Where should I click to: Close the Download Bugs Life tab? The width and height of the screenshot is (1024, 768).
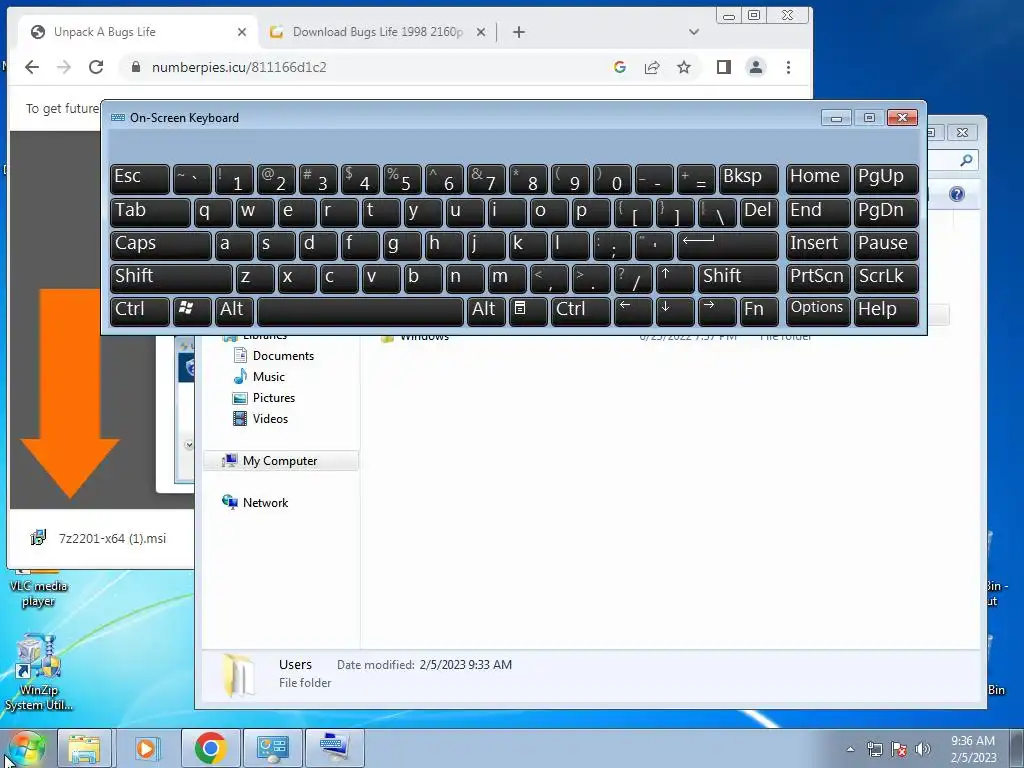481,32
